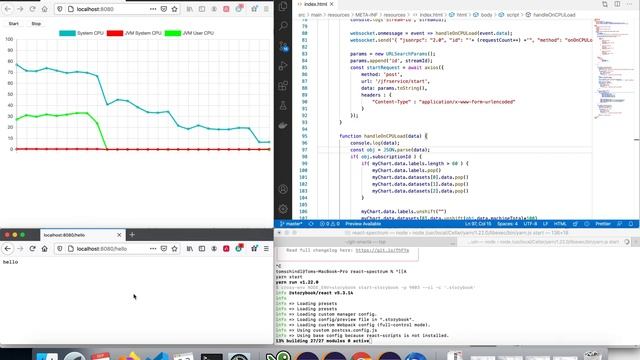Image resolution: width=640 pixels, height=360 pixels.
Task: Select the index.html editor tab
Action: point(315,4)
